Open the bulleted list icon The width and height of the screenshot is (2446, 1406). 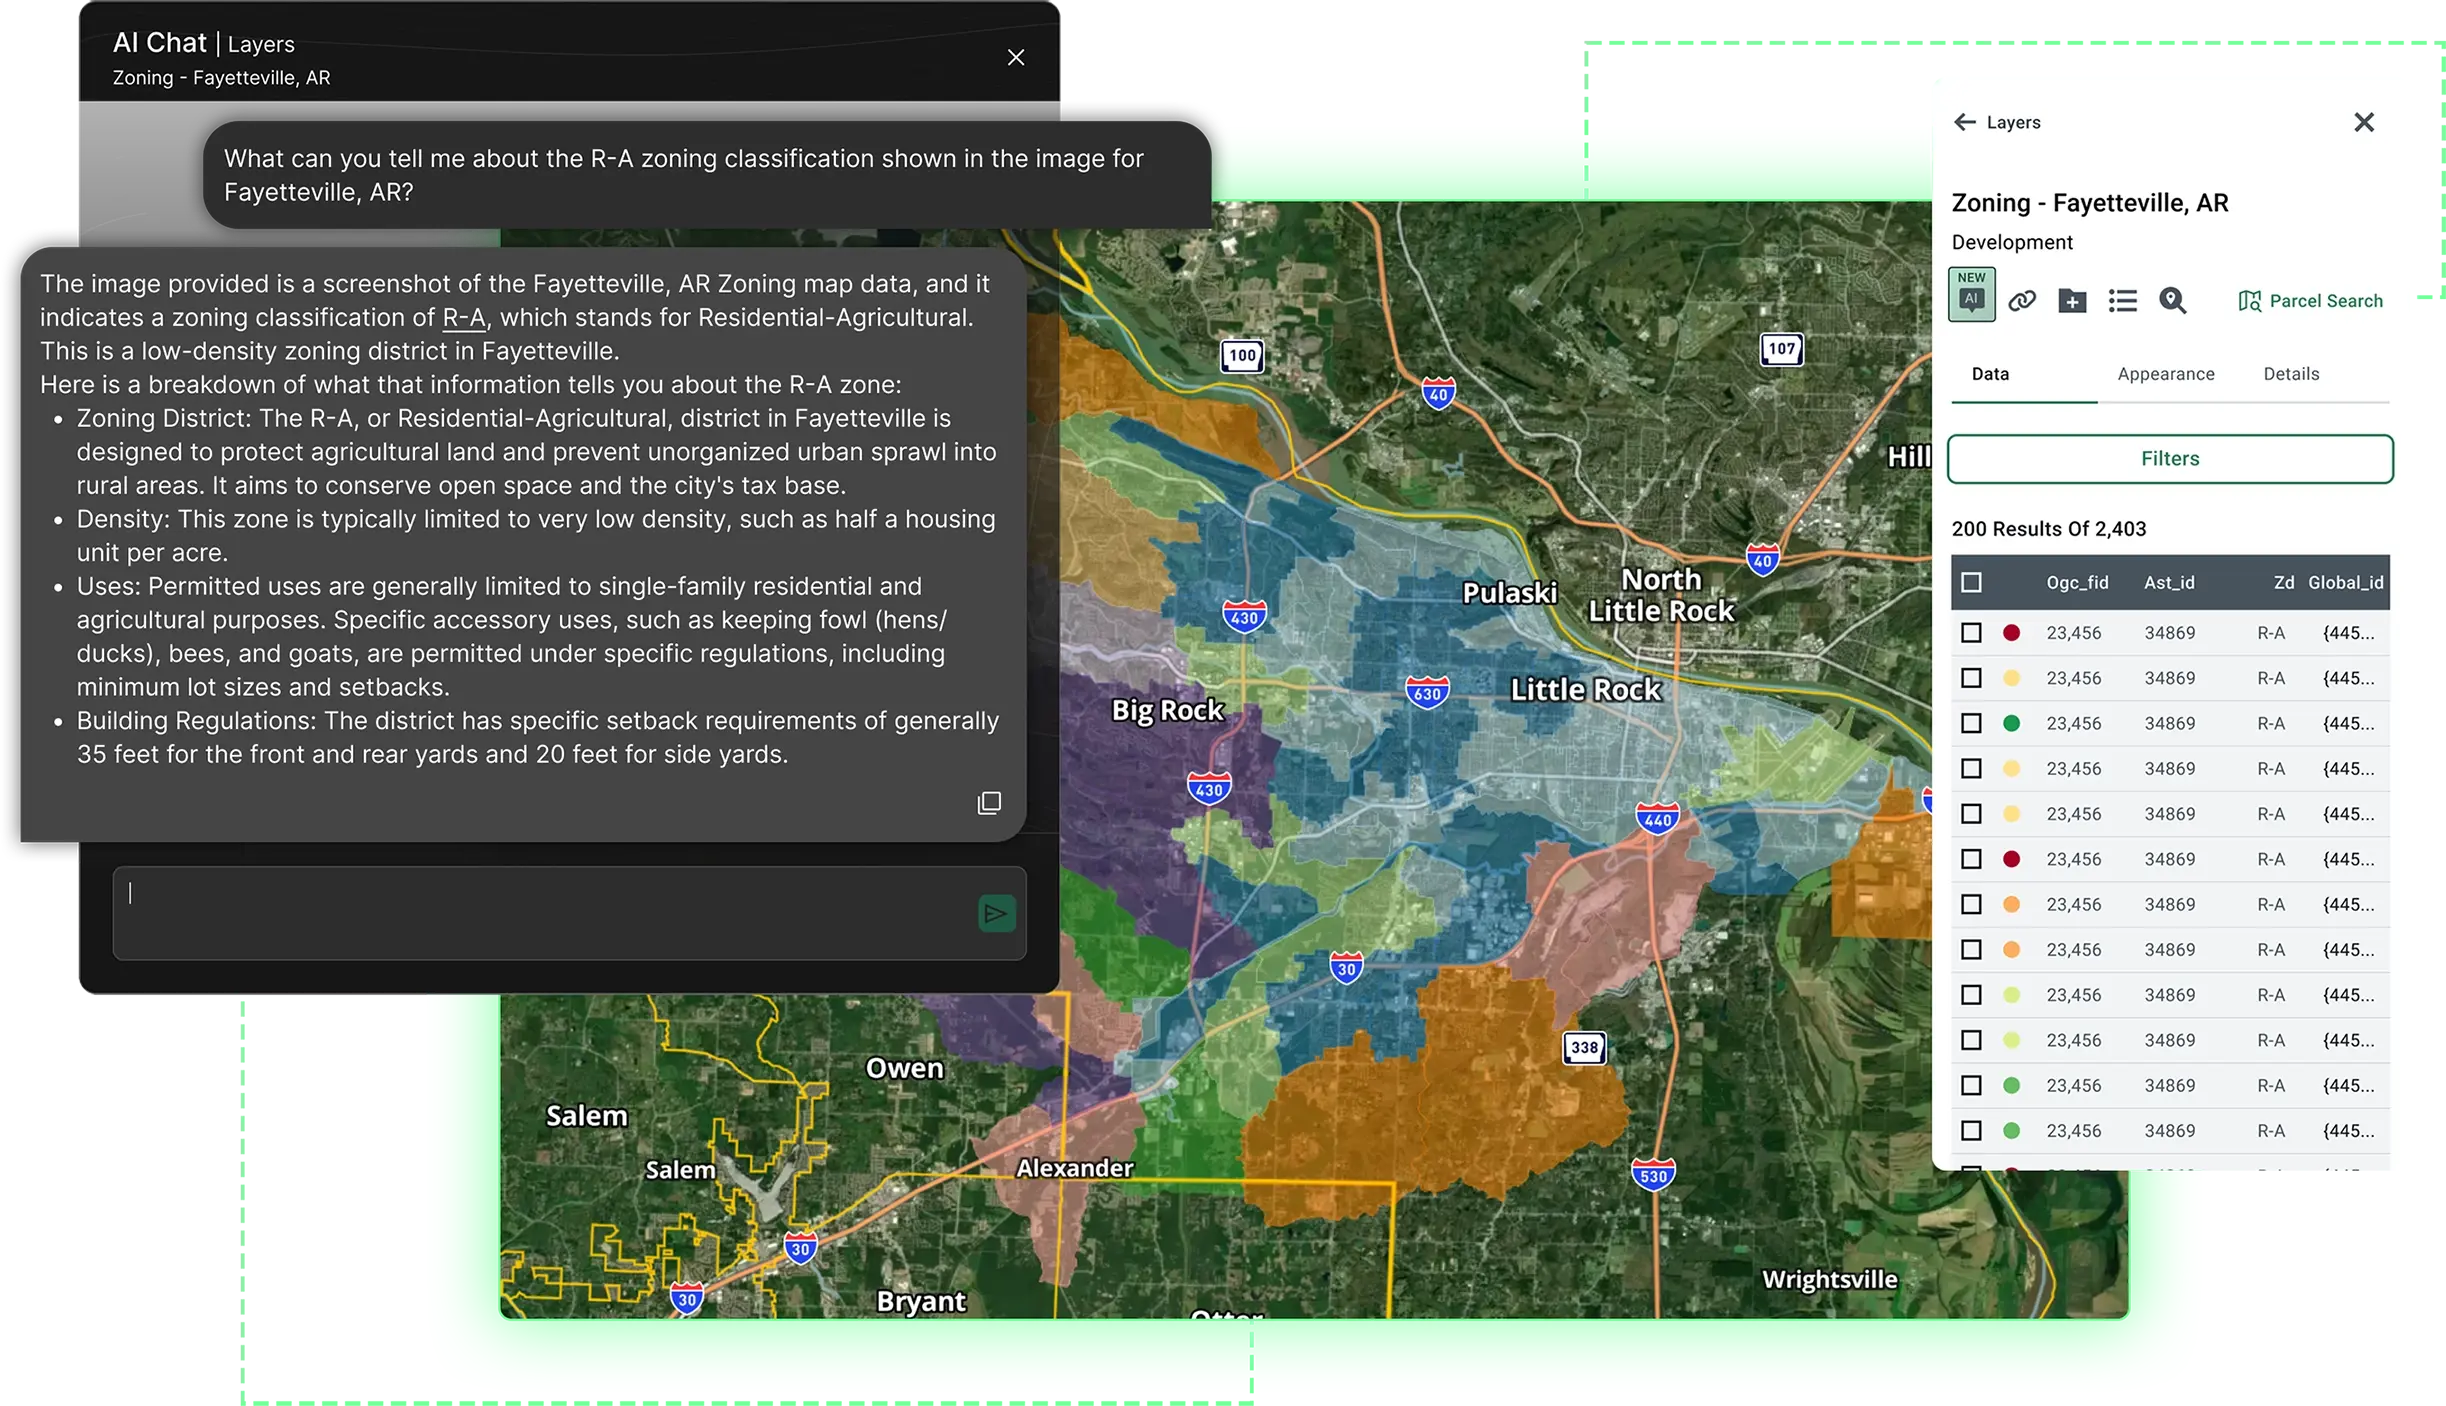[2122, 301]
